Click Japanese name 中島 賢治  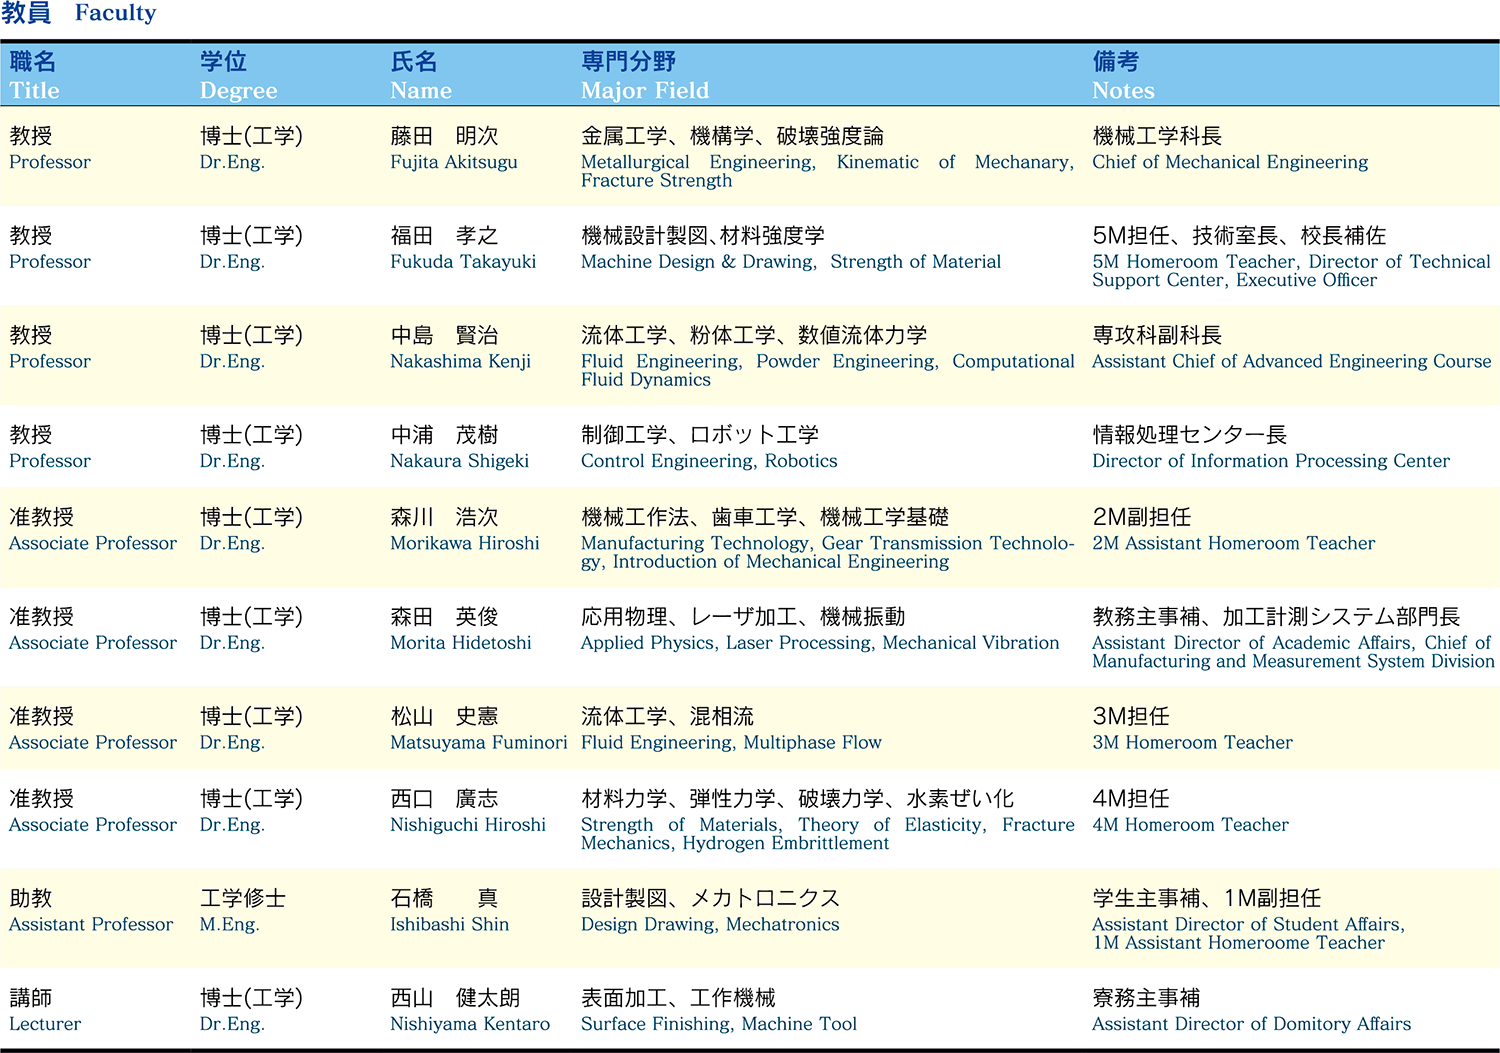(444, 336)
